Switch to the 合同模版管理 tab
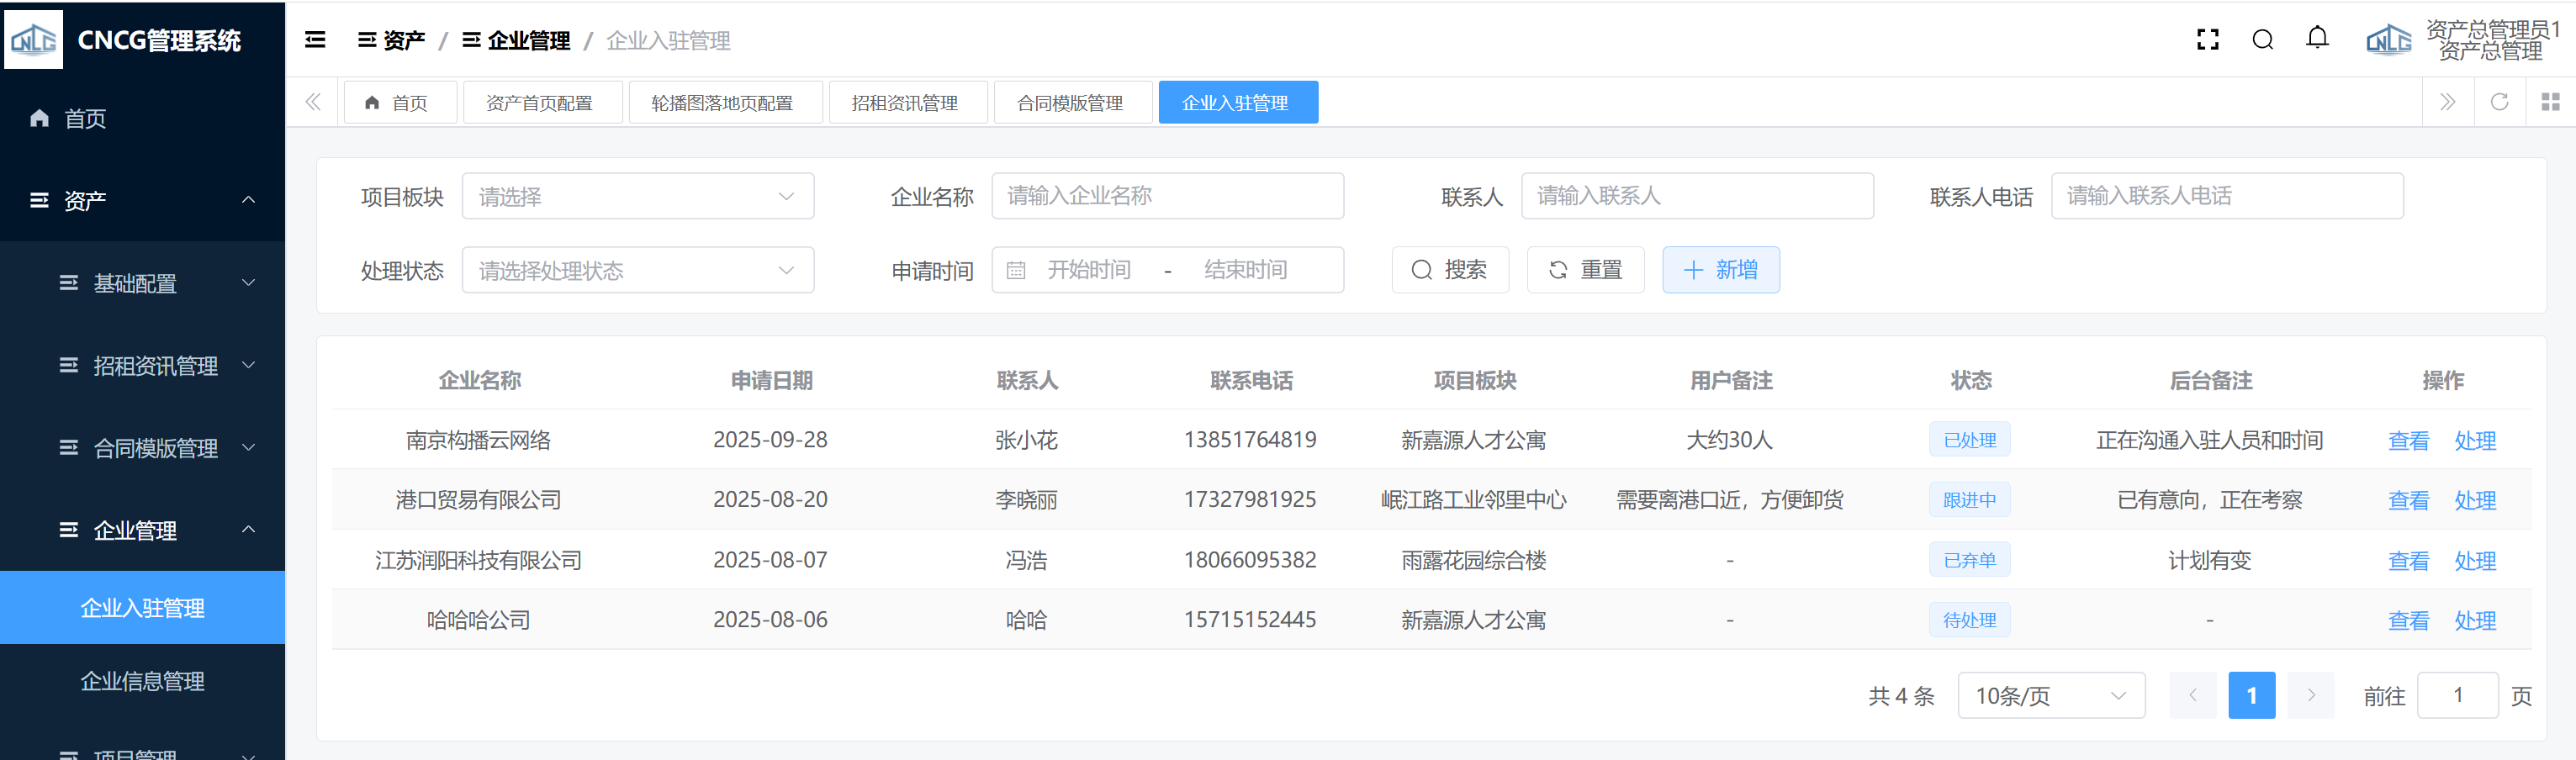2576x760 pixels. [x=1070, y=103]
